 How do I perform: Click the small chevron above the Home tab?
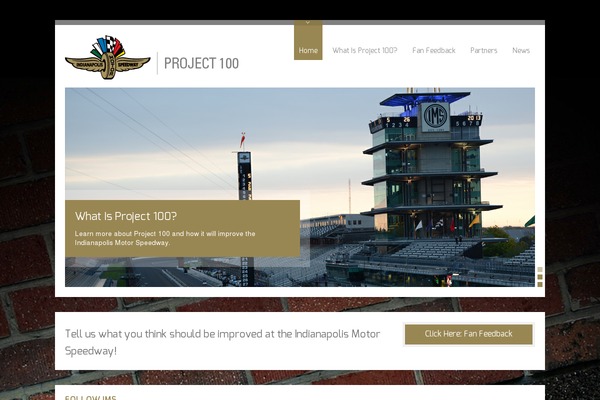308,23
